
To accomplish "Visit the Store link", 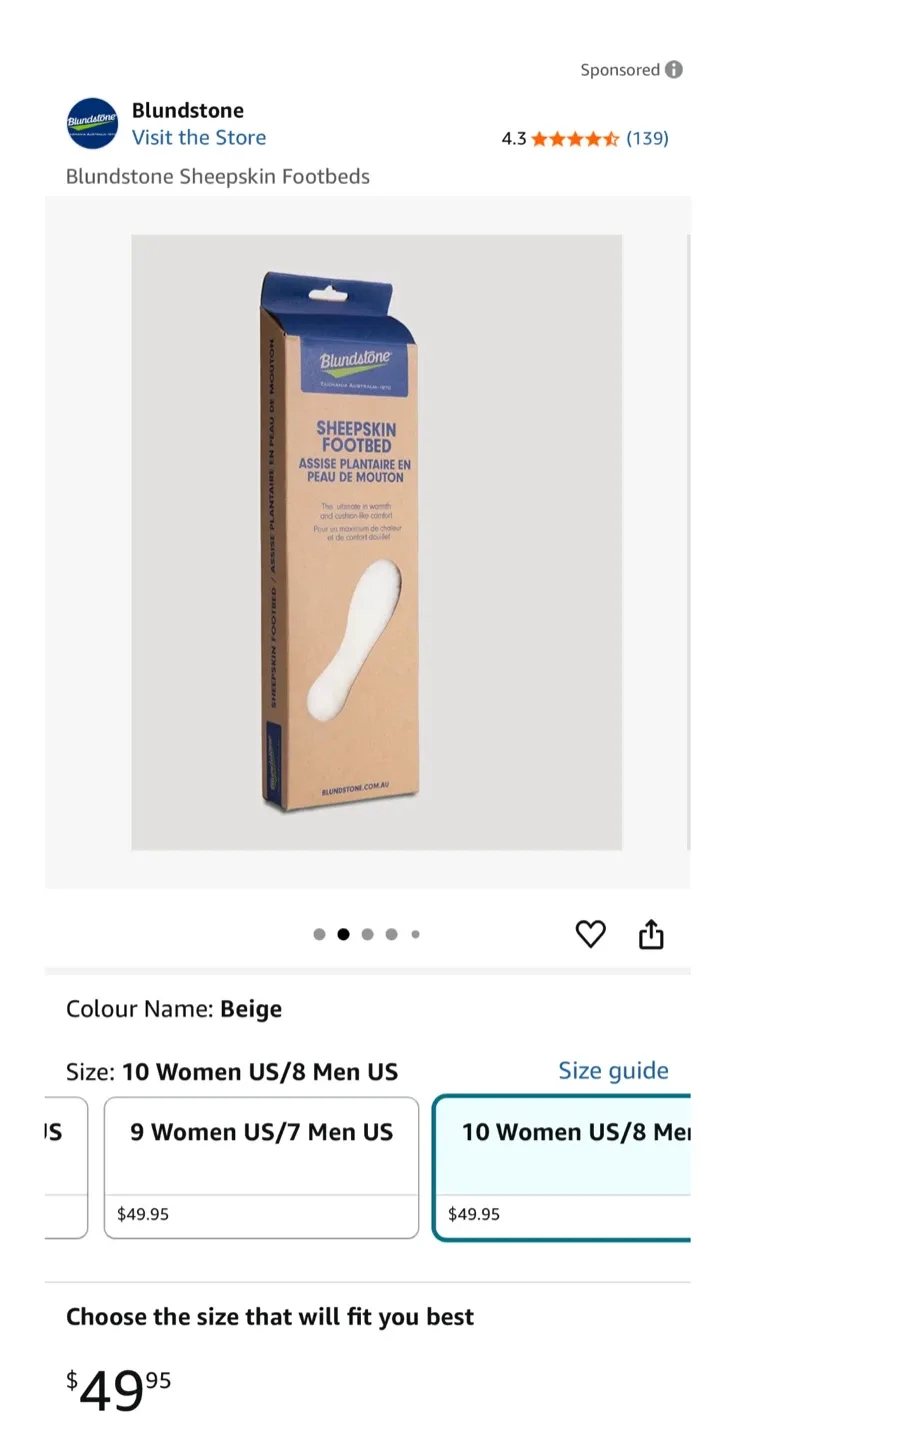I will (x=199, y=138).
